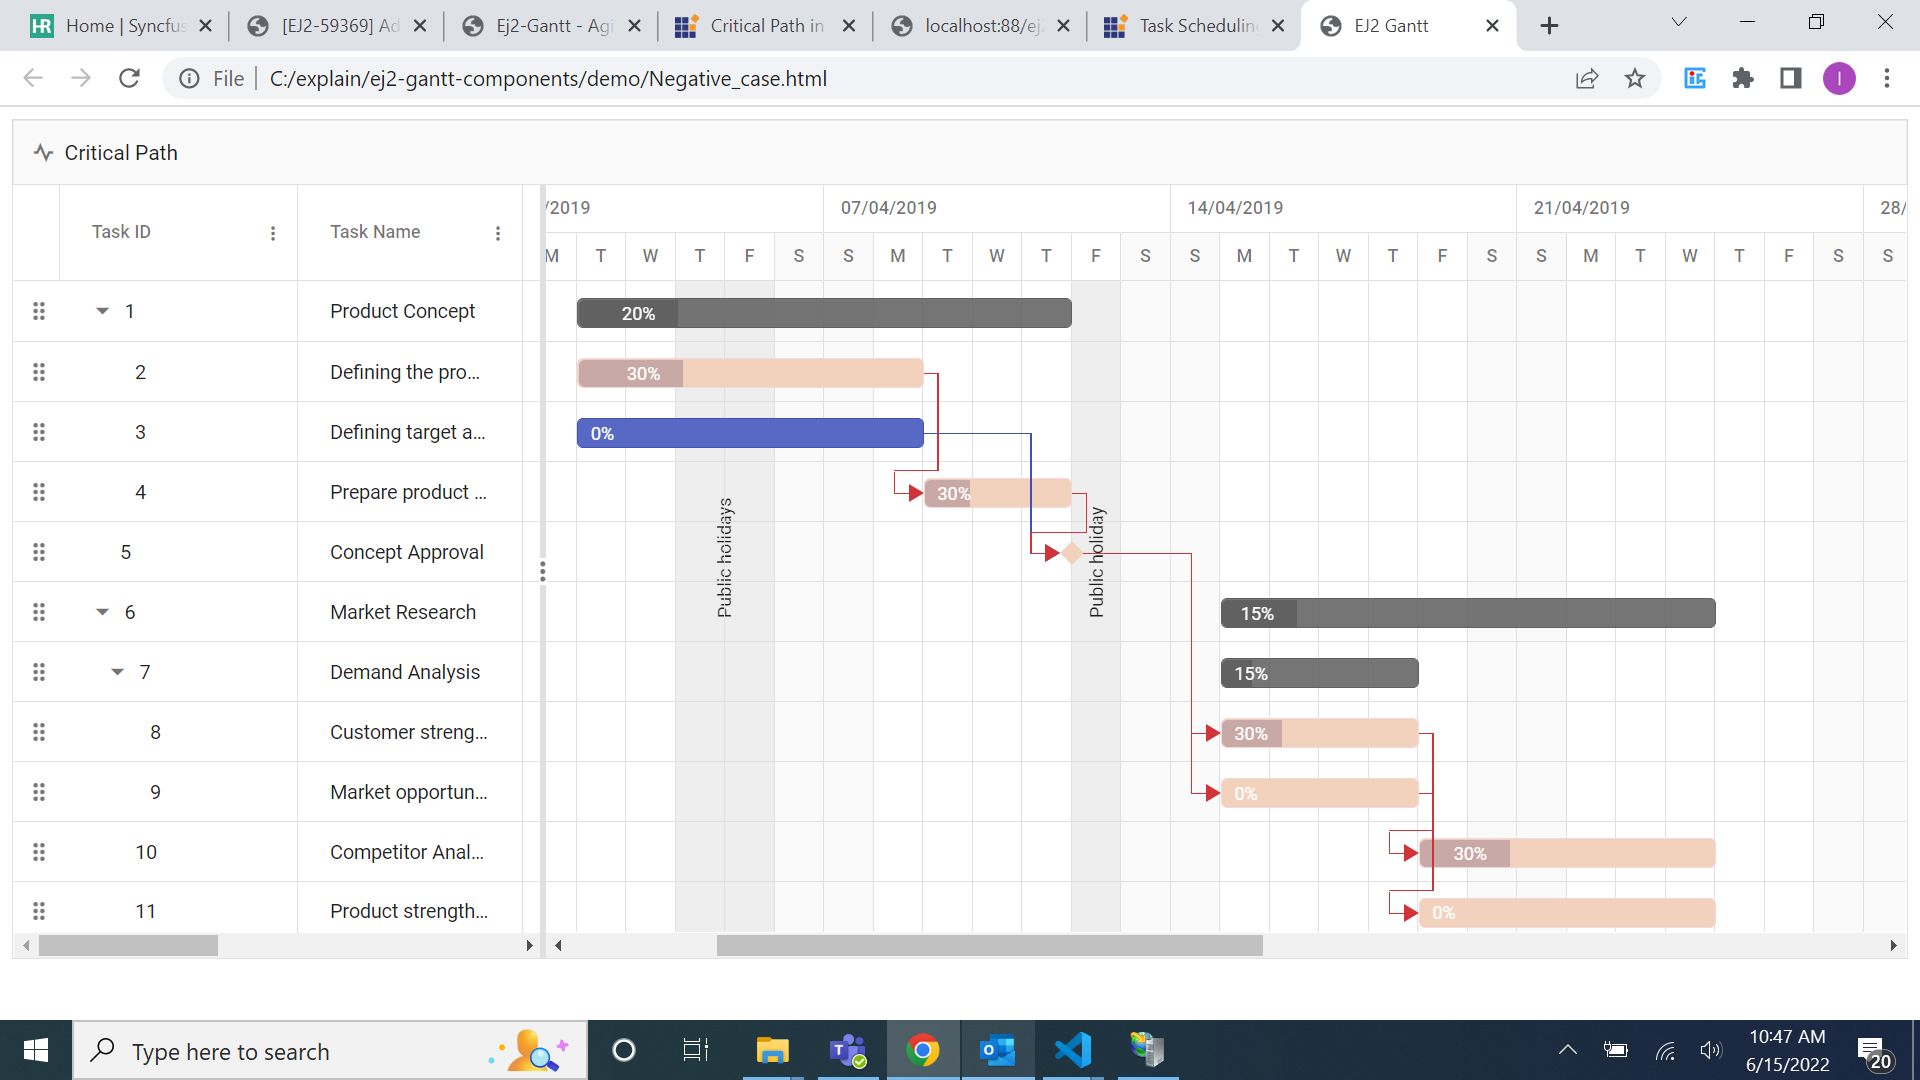The height and width of the screenshot is (1080, 1920).
Task: Click the blue Defining target taskbar
Action: [750, 433]
